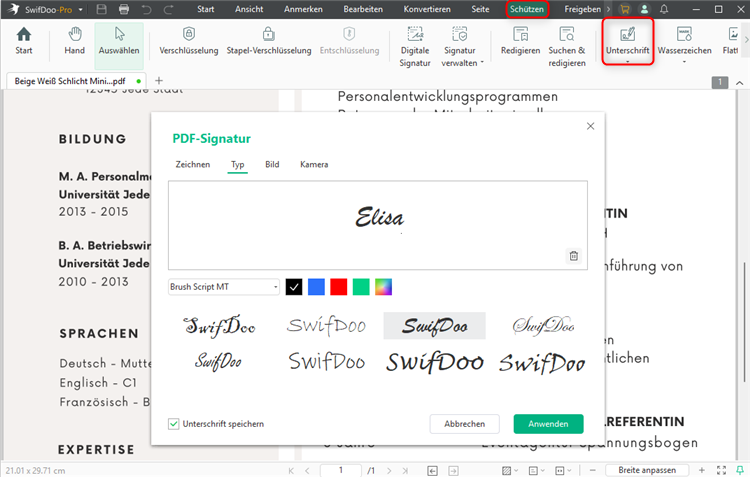This screenshot has height=477, width=750.
Task: Expand Wasserzeichen dropdown
Action: [x=684, y=62]
